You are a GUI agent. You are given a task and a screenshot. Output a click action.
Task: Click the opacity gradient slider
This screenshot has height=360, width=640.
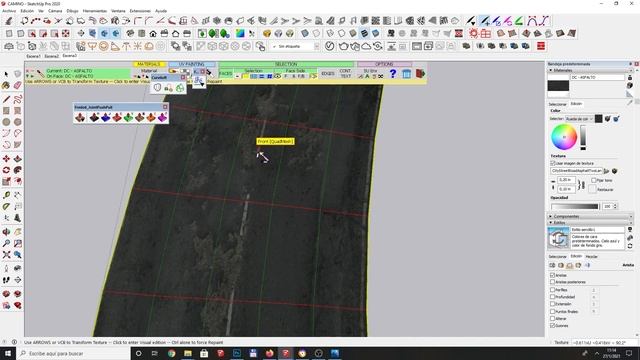point(574,207)
